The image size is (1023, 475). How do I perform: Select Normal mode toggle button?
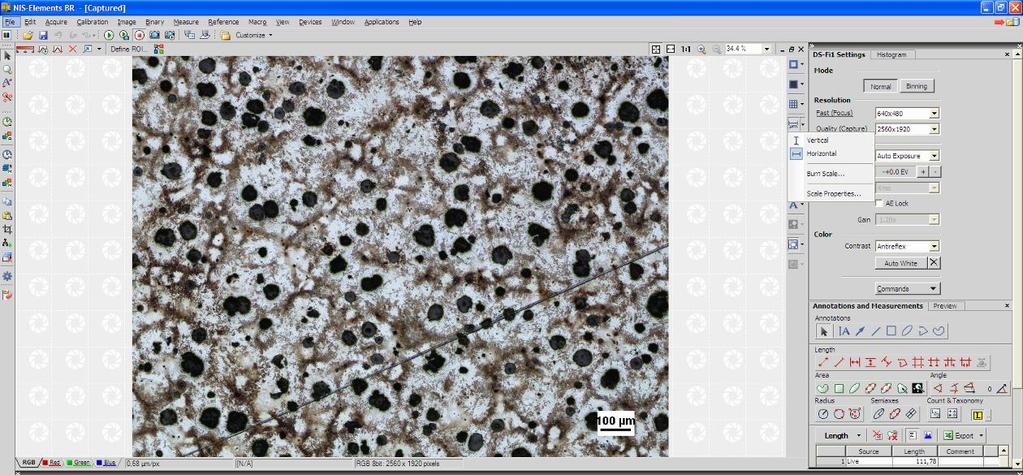(880, 86)
